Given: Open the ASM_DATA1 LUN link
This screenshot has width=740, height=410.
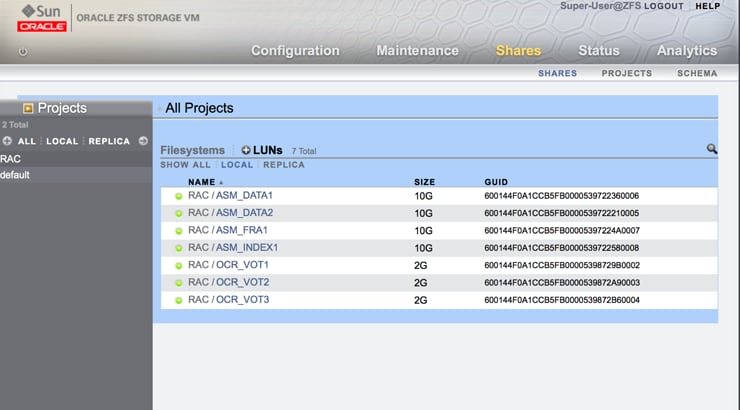Looking at the screenshot, I should pos(244,195).
